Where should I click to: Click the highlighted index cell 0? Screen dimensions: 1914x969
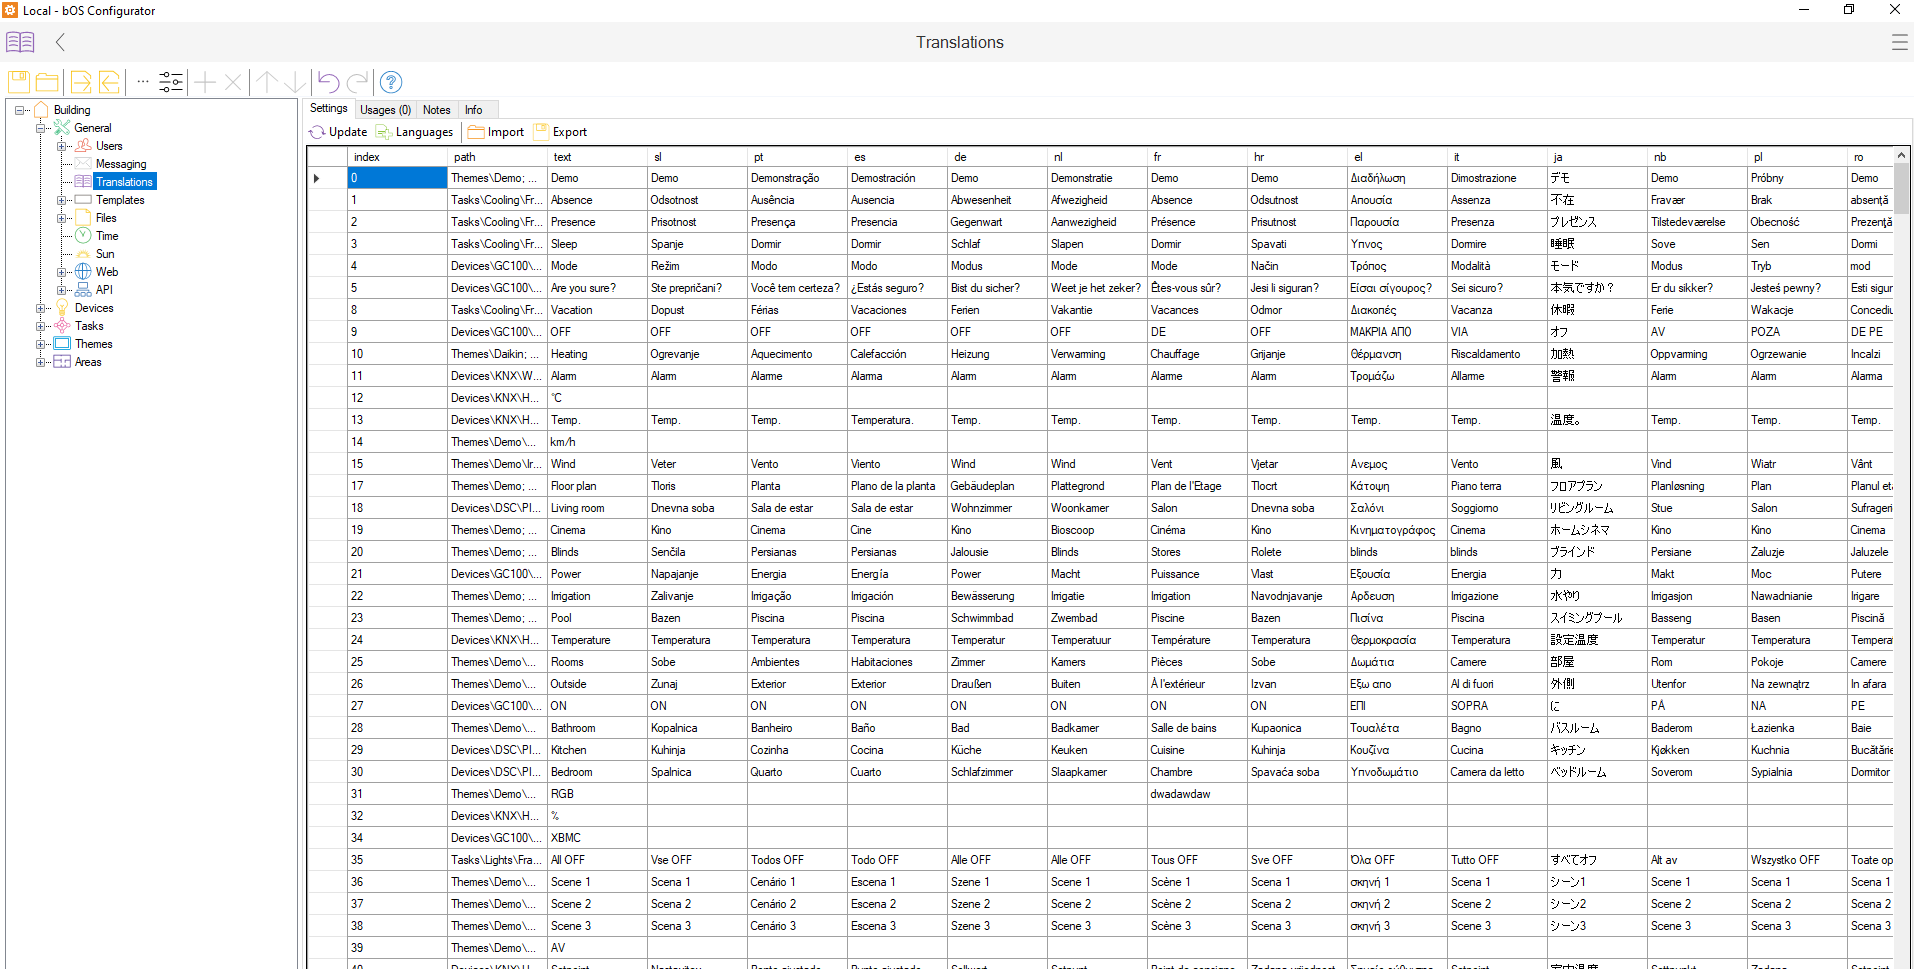(397, 178)
